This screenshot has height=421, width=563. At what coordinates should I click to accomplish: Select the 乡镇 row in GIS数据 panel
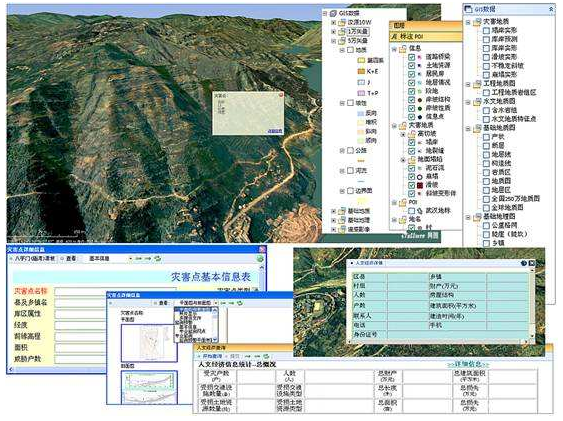(x=494, y=243)
